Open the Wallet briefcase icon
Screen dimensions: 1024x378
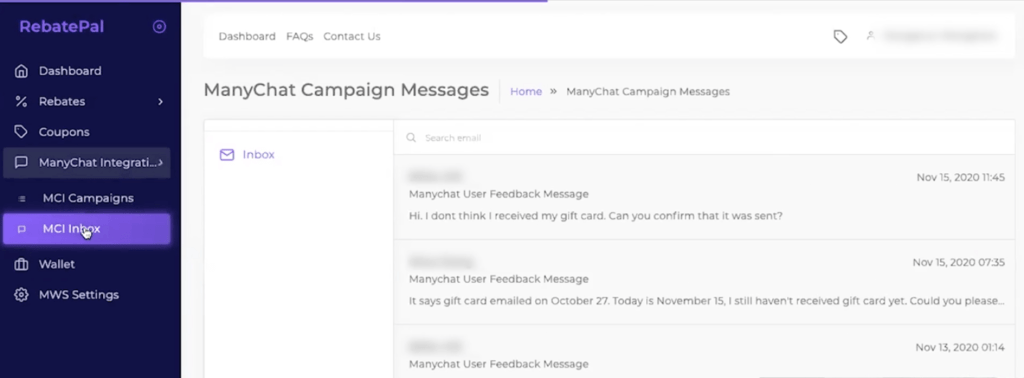(21, 264)
